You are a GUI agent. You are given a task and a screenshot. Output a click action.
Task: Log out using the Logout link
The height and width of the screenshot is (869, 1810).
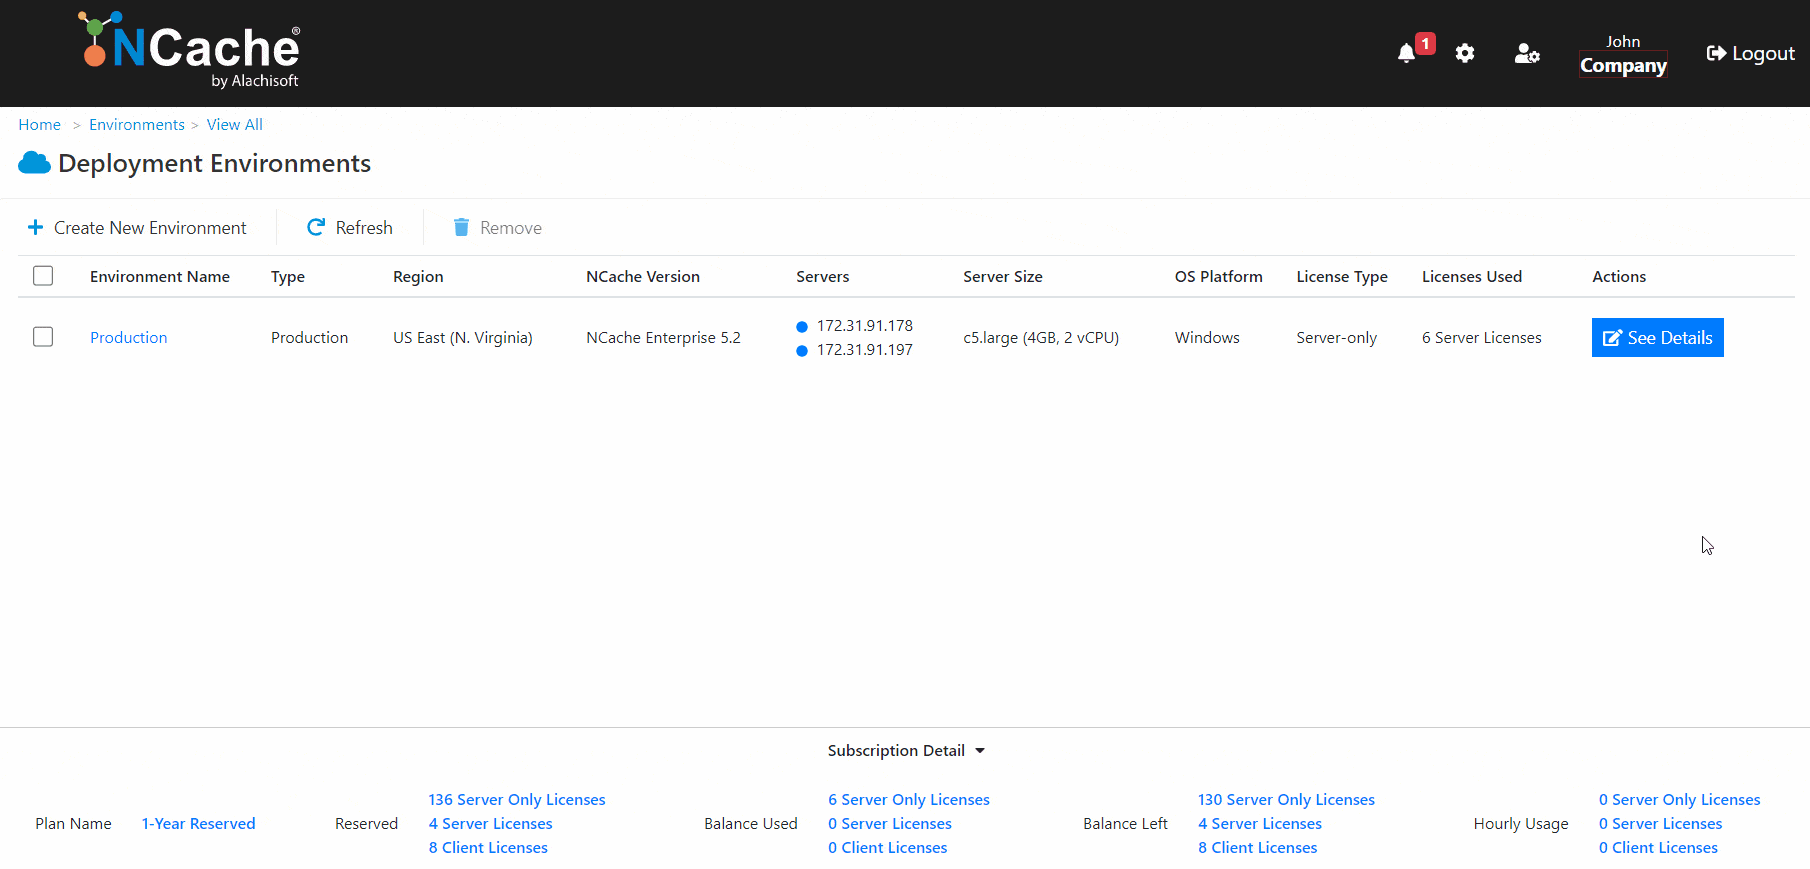click(x=1750, y=54)
